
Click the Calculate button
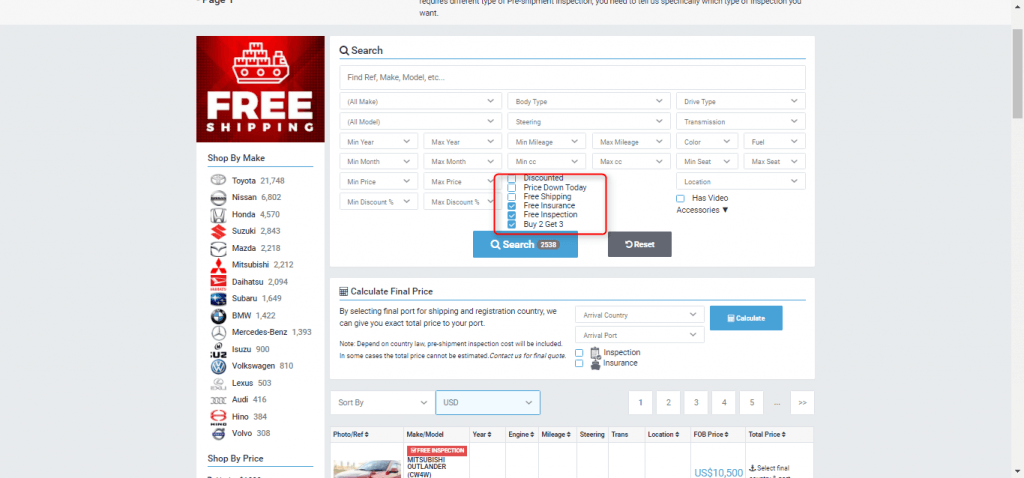[746, 318]
